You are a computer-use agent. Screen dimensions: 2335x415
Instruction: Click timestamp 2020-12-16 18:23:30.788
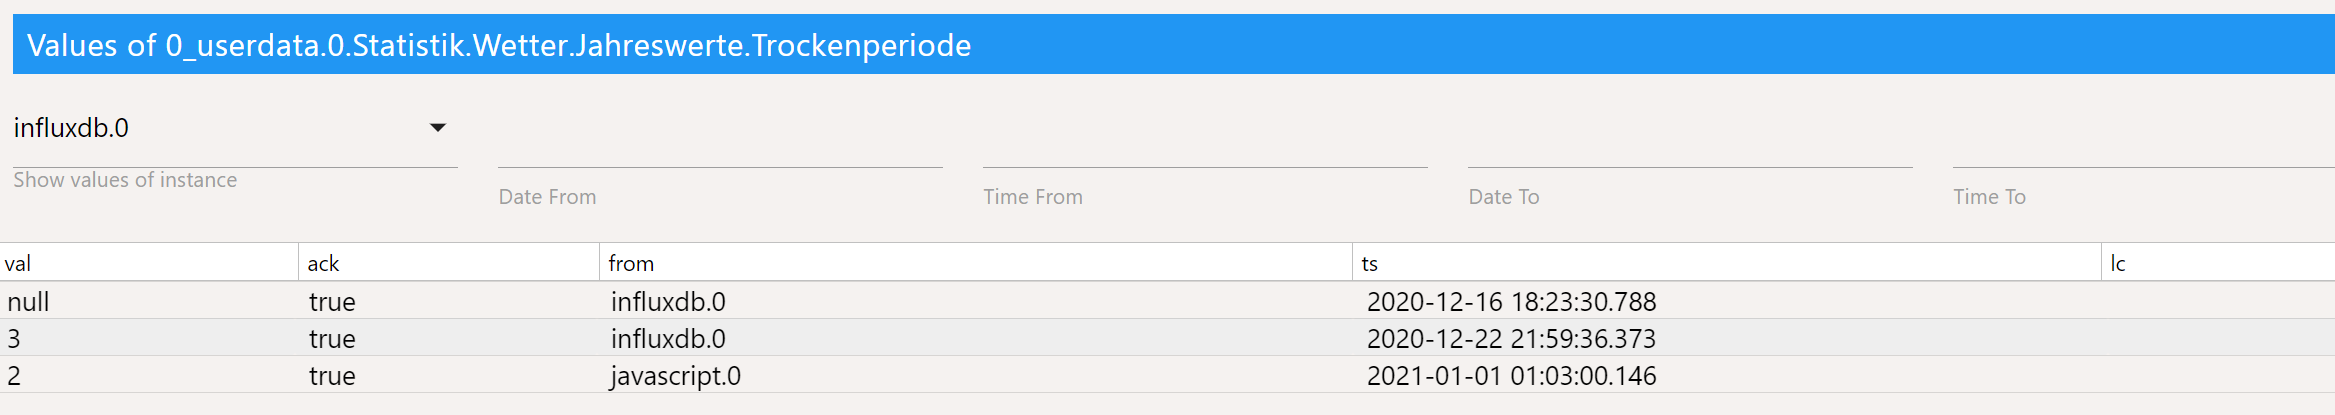(1511, 301)
